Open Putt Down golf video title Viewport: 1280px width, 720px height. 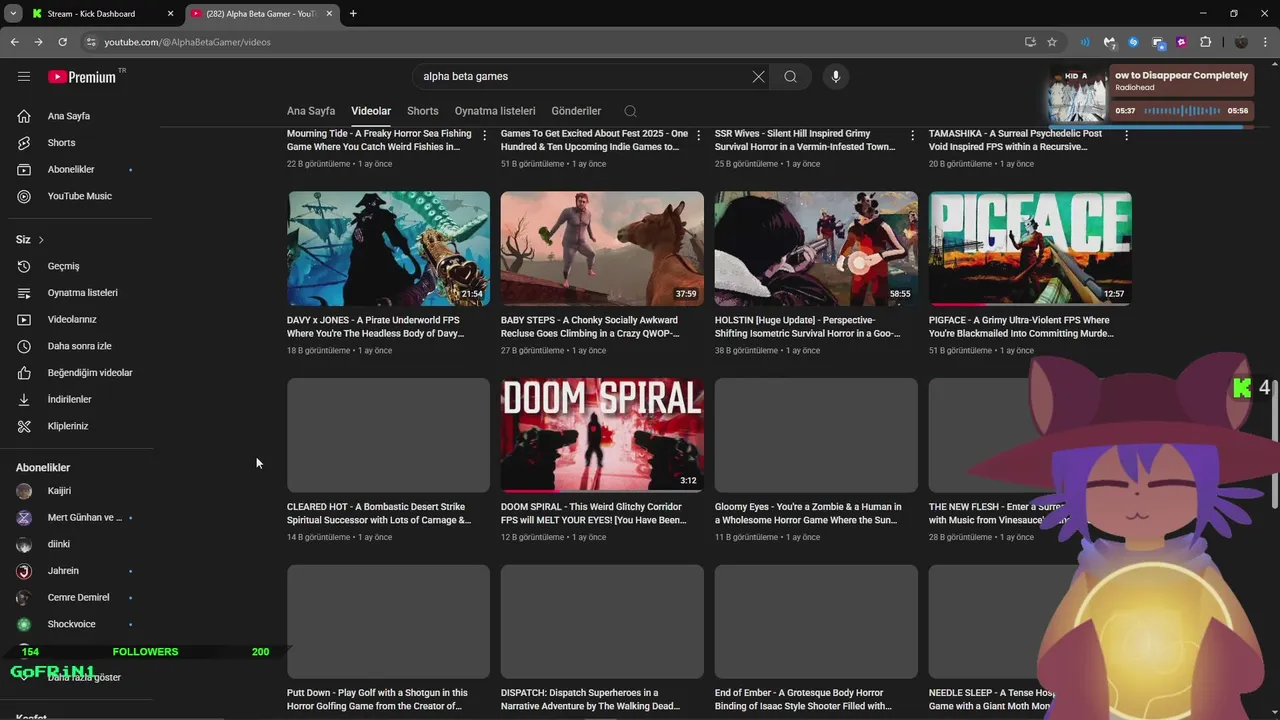point(377,699)
